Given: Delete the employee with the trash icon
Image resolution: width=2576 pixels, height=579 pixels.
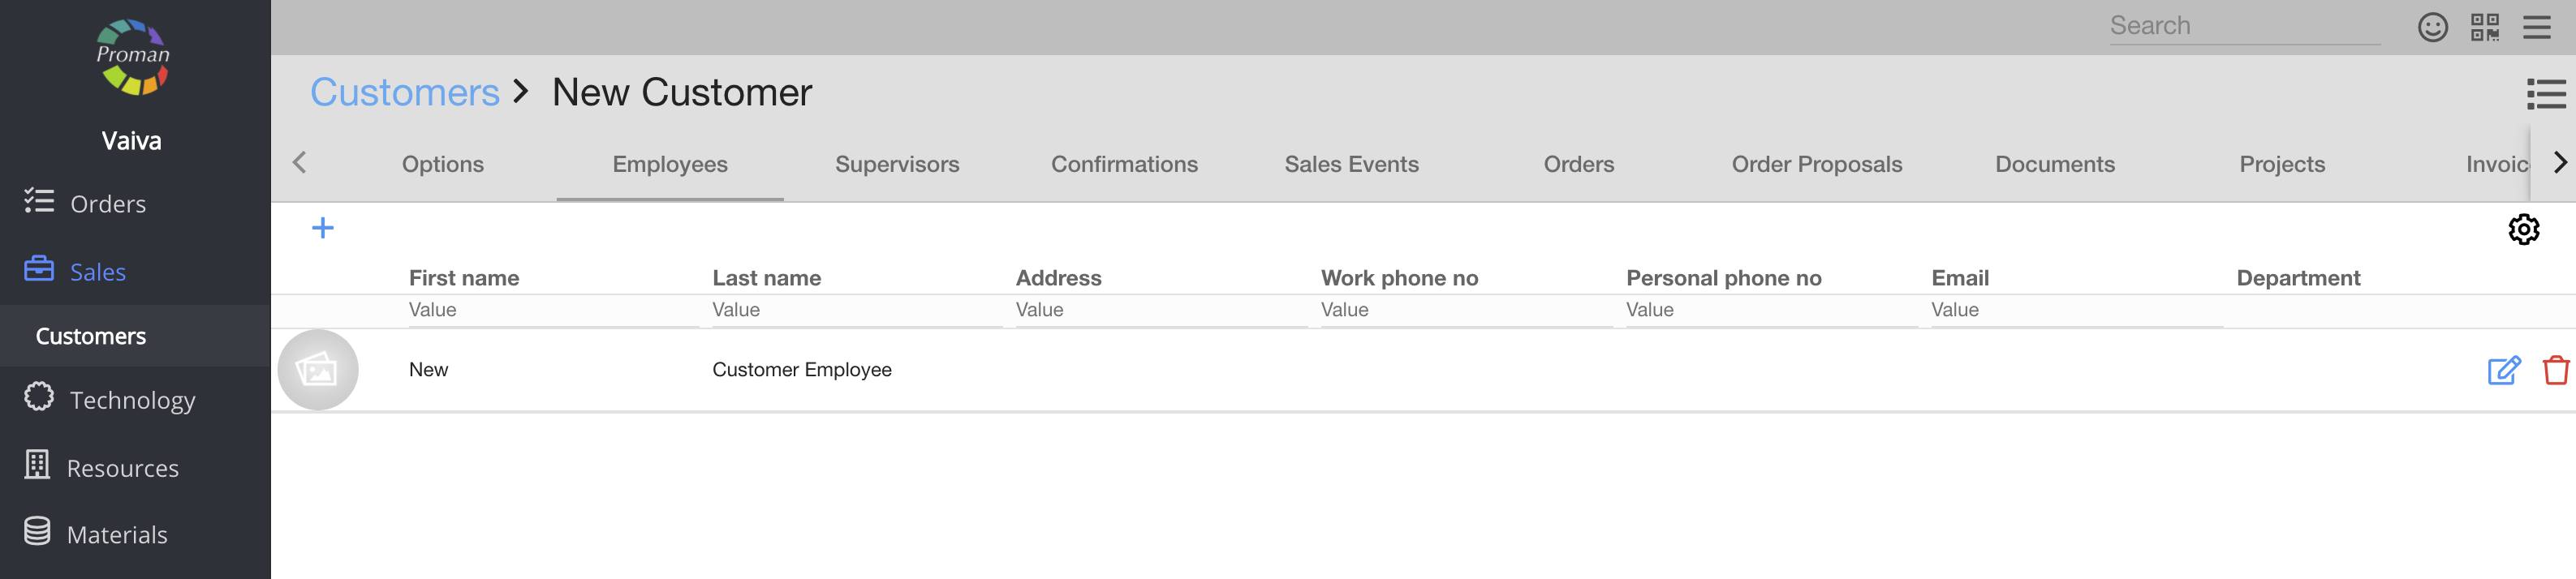Looking at the screenshot, I should [2555, 370].
